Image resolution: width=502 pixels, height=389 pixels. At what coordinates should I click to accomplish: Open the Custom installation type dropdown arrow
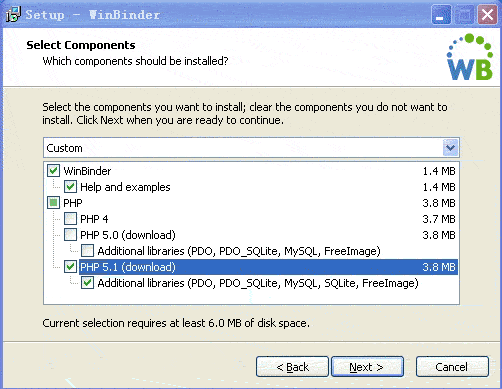tap(450, 148)
